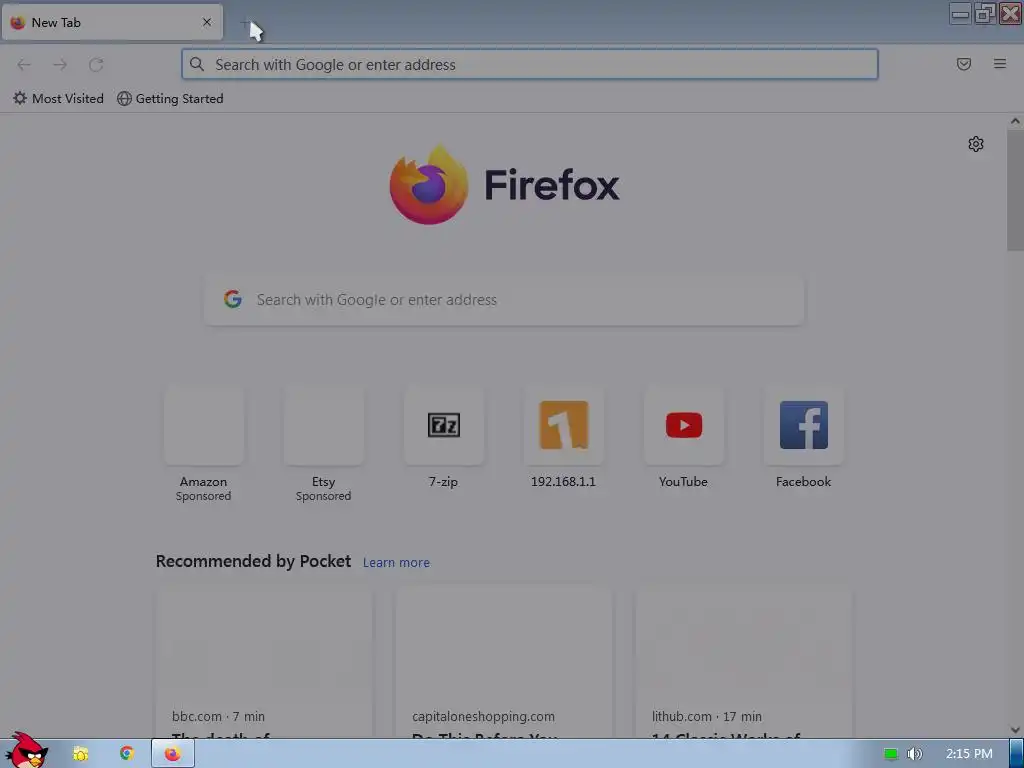Click the Amazon label text

pyautogui.click(x=204, y=482)
